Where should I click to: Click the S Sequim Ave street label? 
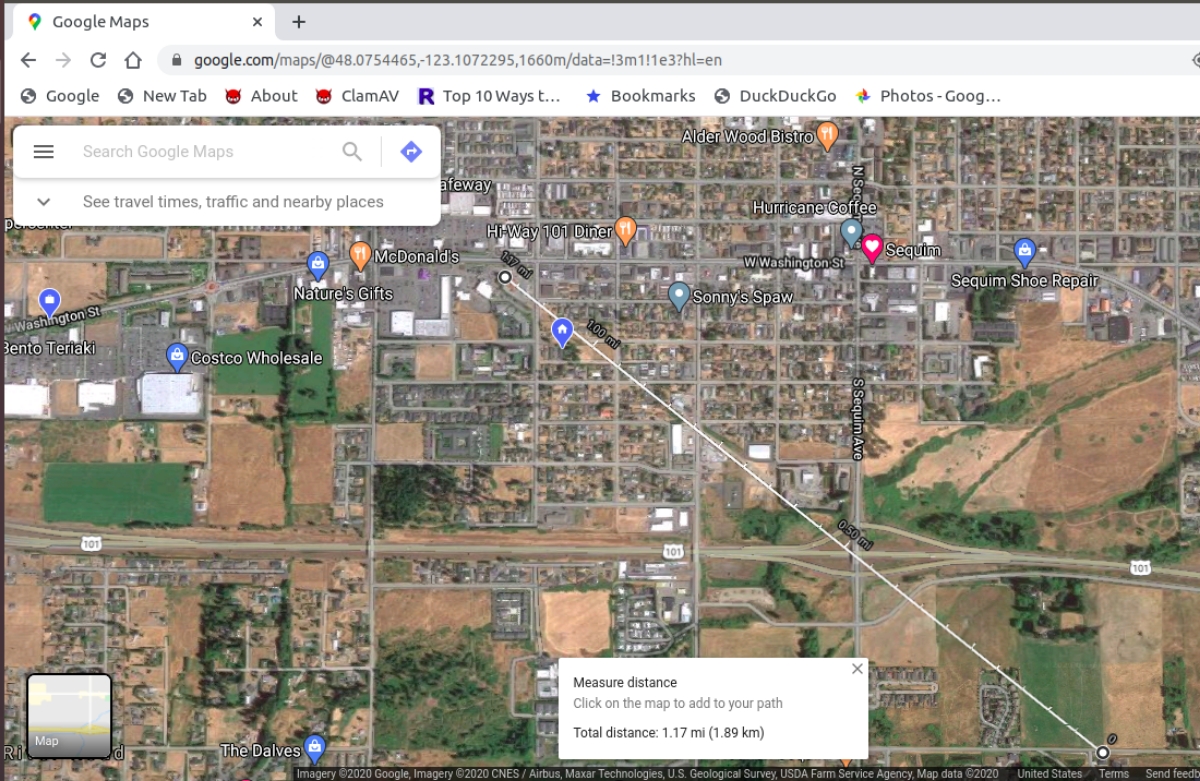point(857,419)
